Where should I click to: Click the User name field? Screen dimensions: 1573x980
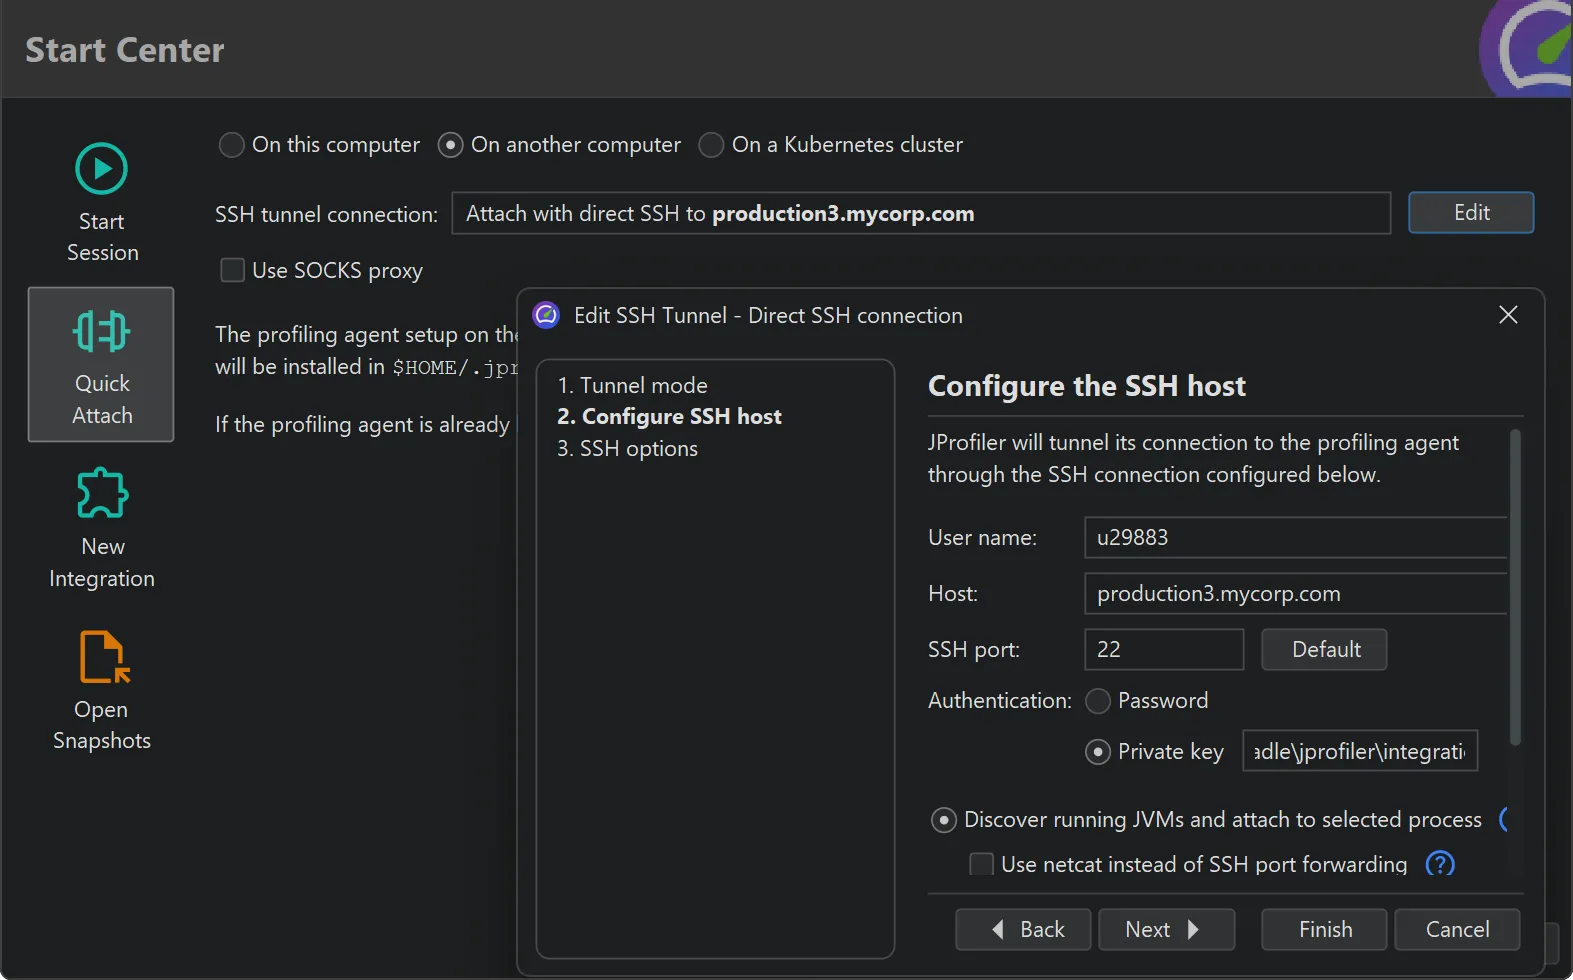[x=1295, y=538]
